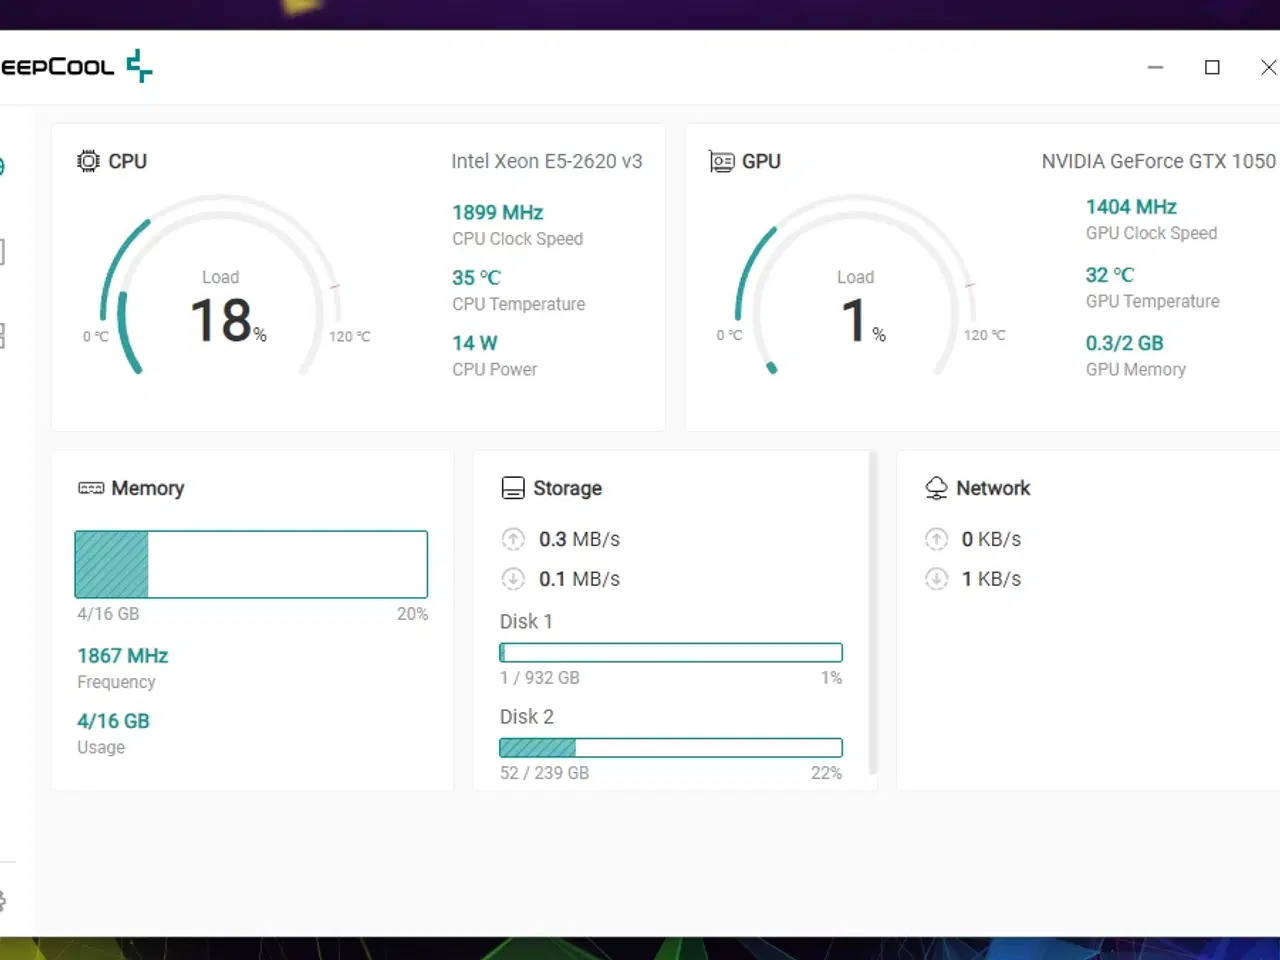The height and width of the screenshot is (960, 1280).
Task: Click the 1899 MHz CPU clock value
Action: click(x=497, y=212)
